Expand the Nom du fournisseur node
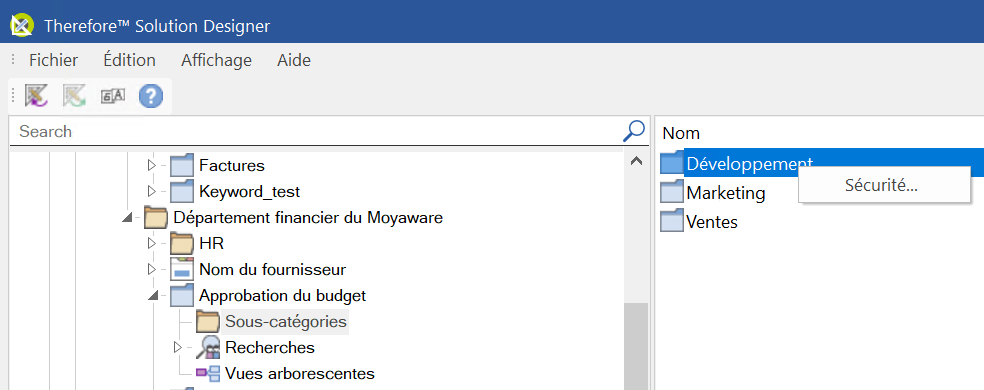The height and width of the screenshot is (390, 984). click(x=151, y=269)
